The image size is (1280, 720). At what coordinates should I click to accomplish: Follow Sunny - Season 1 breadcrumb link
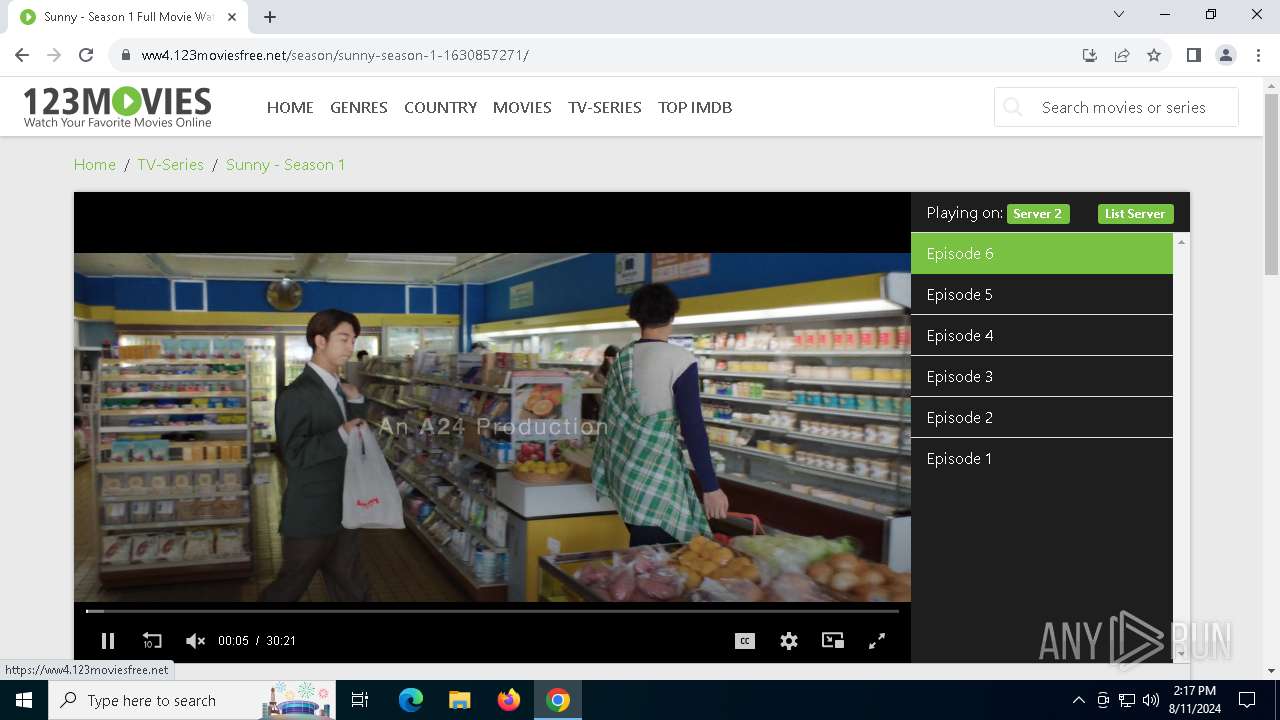pos(285,165)
